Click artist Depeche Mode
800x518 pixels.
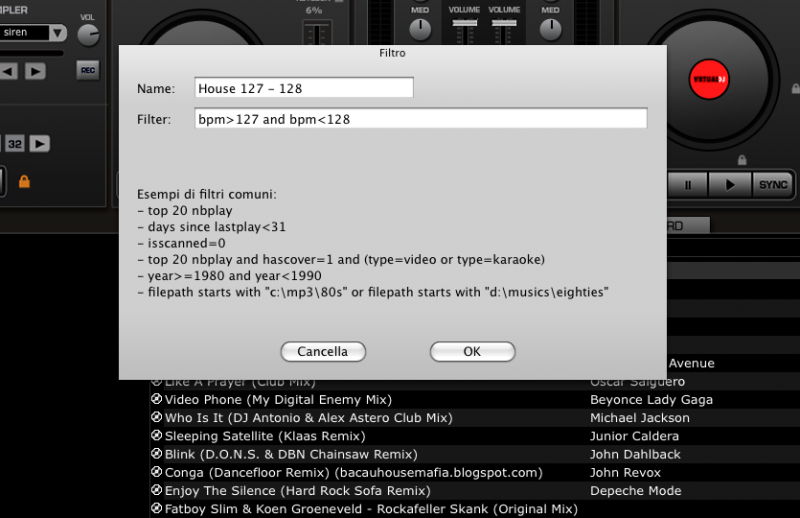(x=635, y=491)
